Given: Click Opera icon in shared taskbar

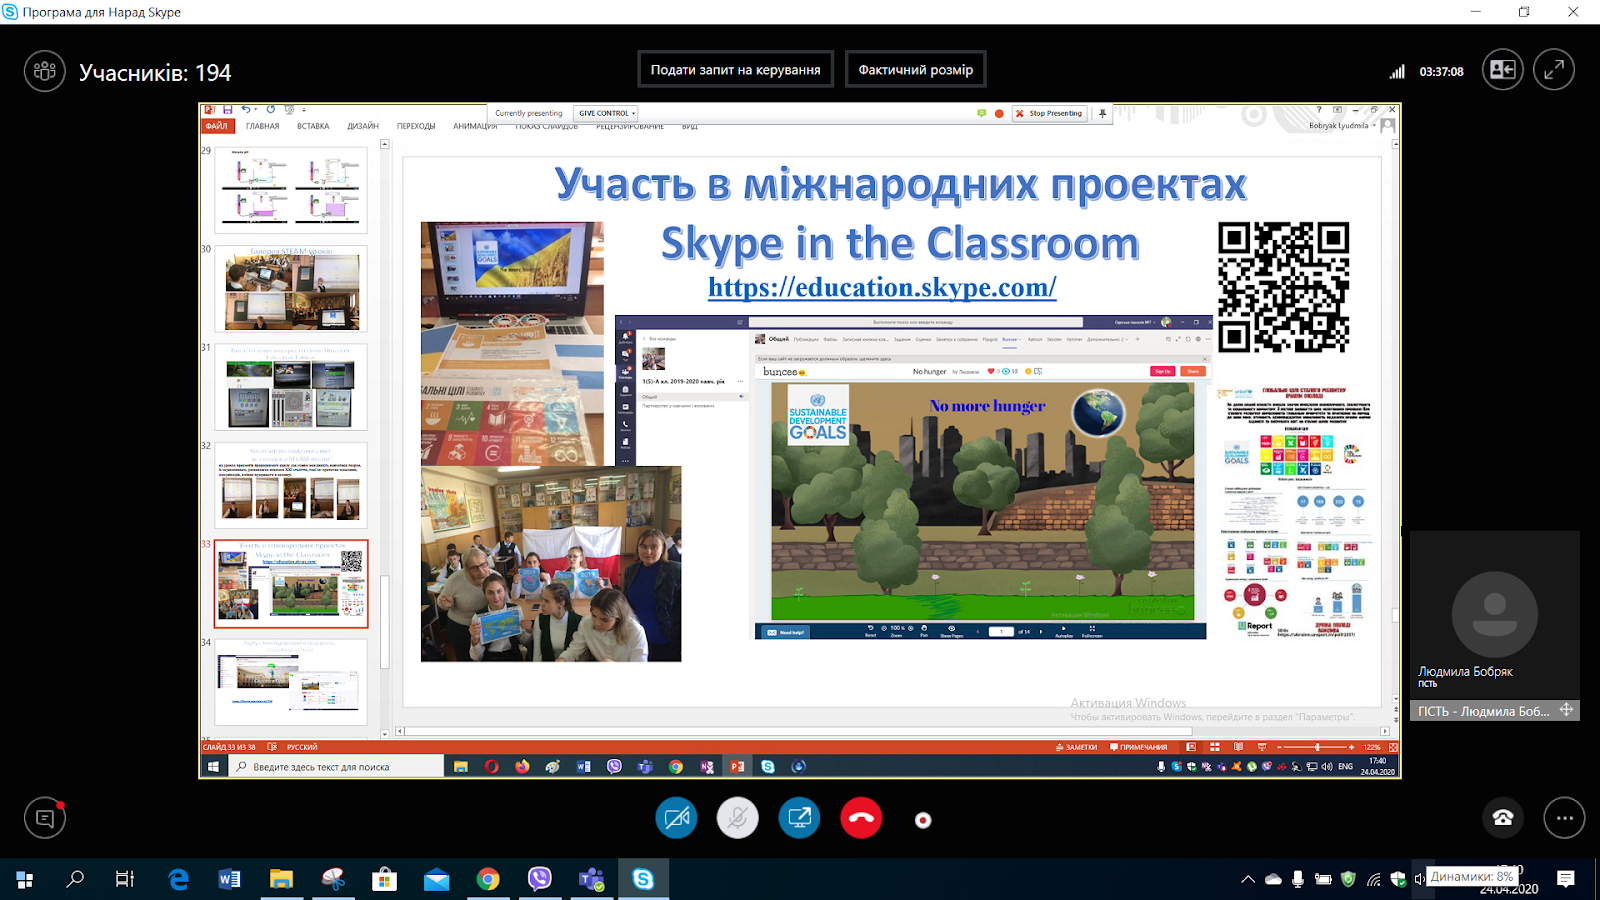Looking at the screenshot, I should point(491,767).
